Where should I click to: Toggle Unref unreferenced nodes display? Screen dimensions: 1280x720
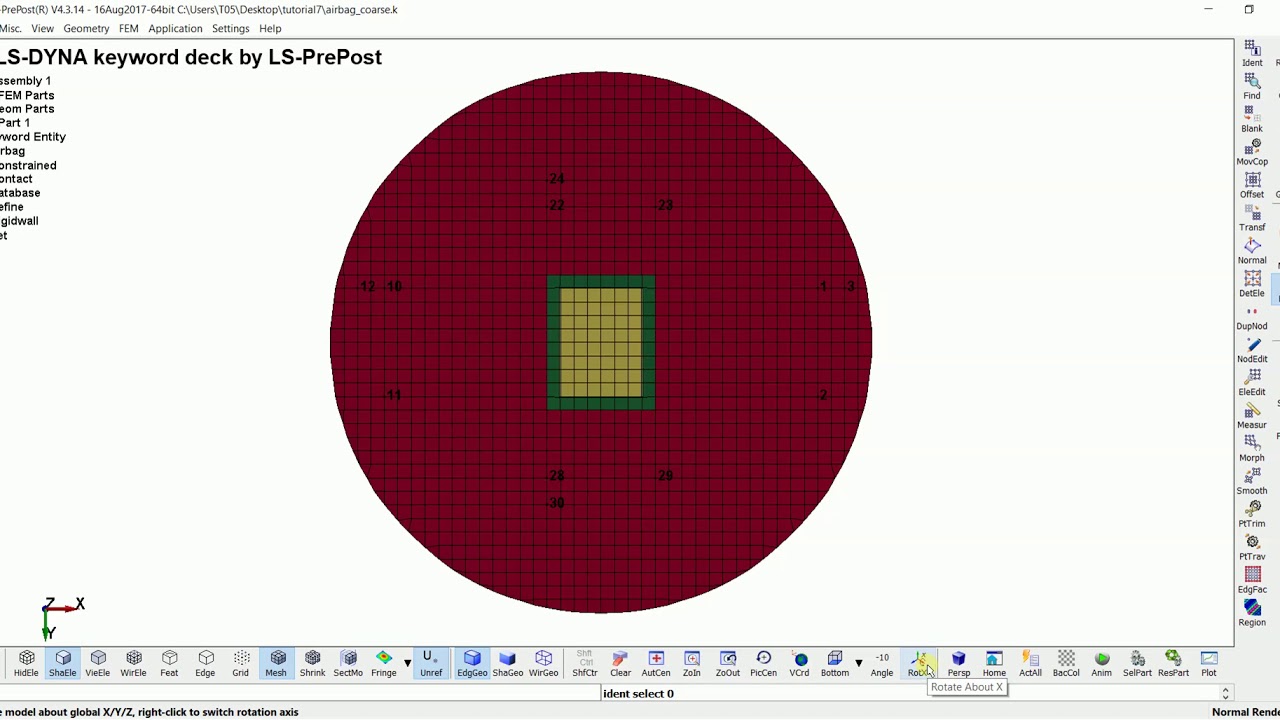coord(431,663)
